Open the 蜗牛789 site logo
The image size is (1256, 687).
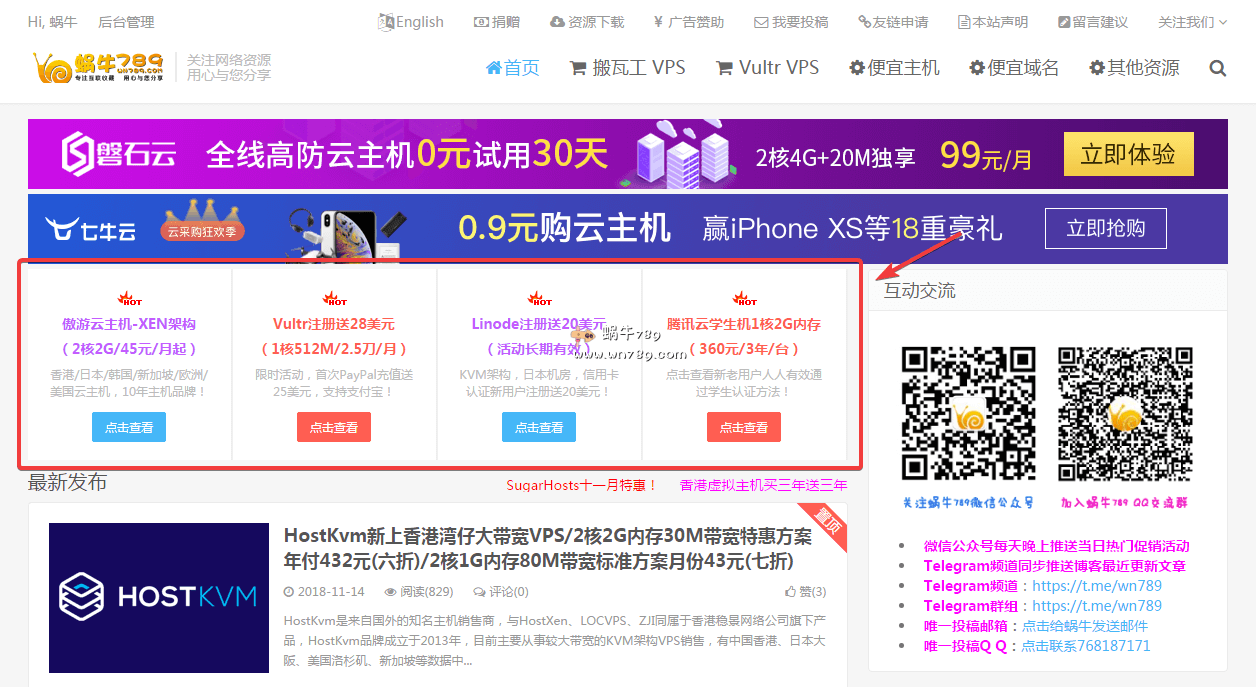click(x=98, y=67)
